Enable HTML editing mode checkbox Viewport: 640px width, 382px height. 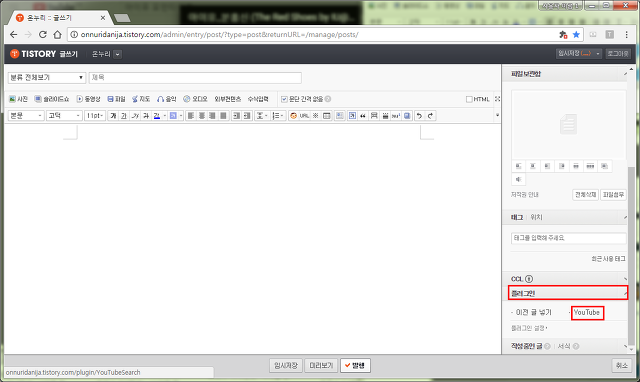pos(469,99)
